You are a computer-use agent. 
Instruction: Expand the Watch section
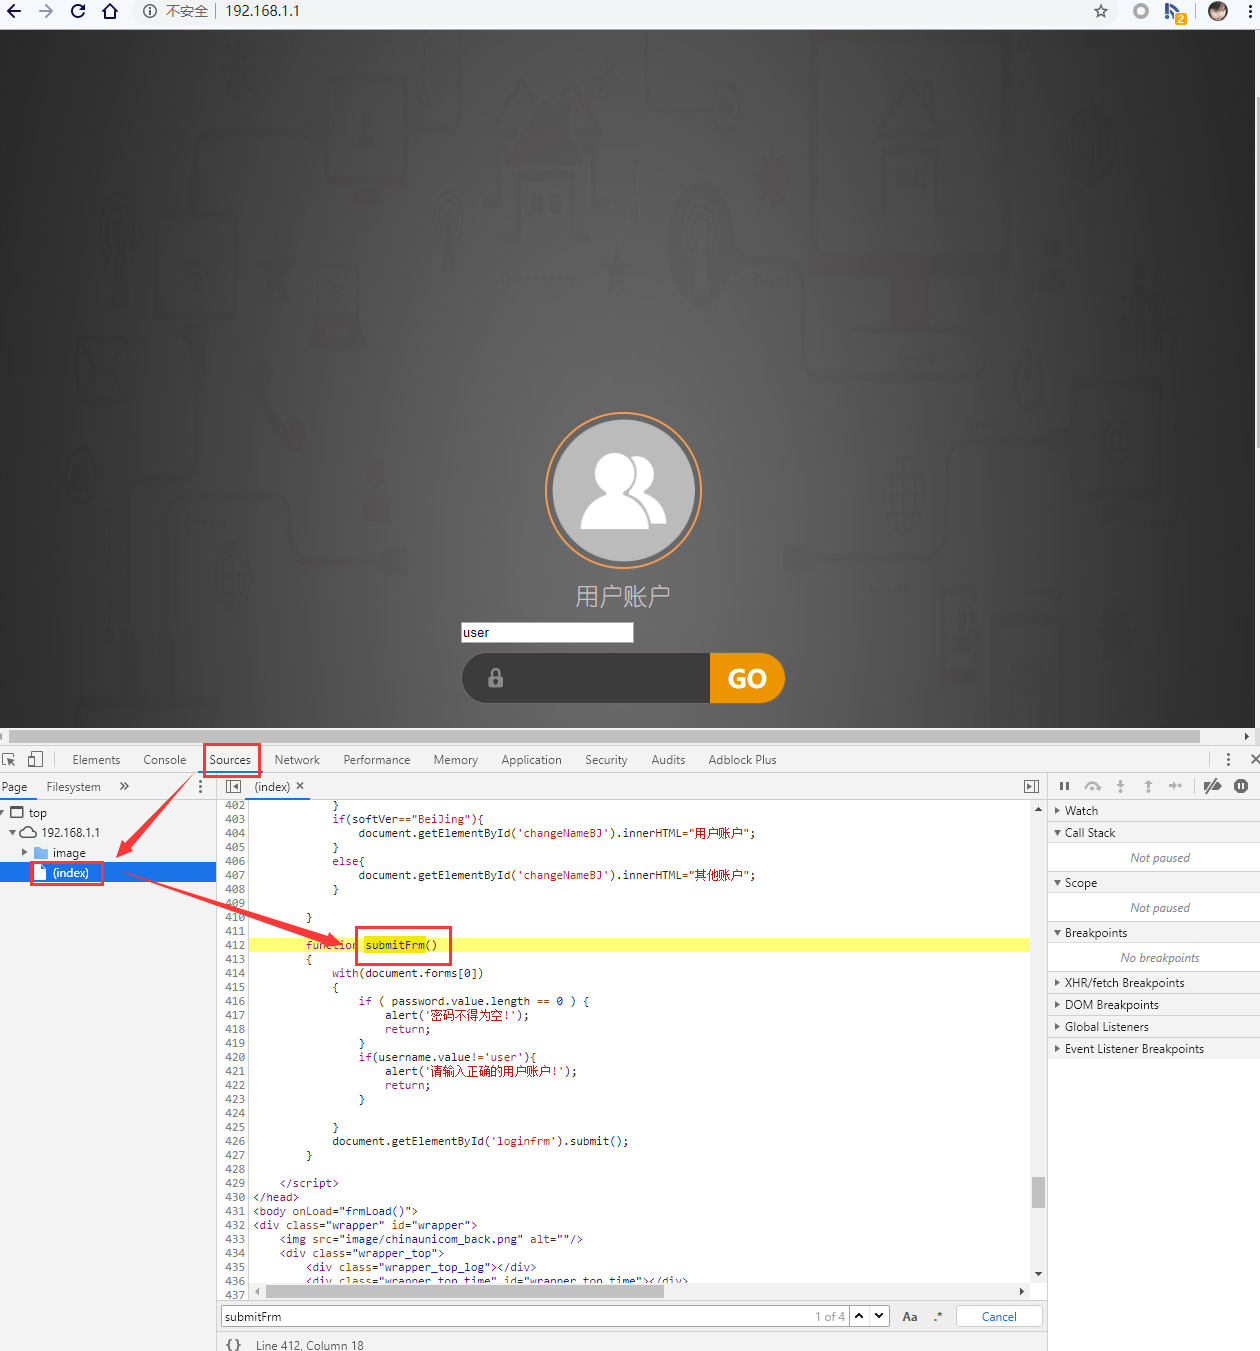coord(1081,811)
